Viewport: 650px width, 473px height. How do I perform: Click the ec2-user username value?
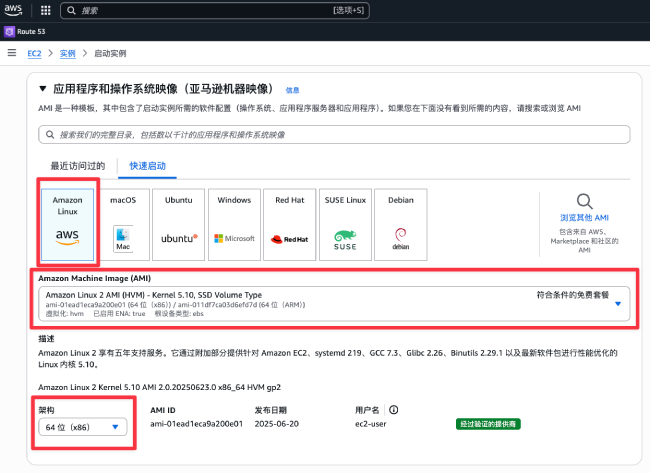tap(371, 424)
